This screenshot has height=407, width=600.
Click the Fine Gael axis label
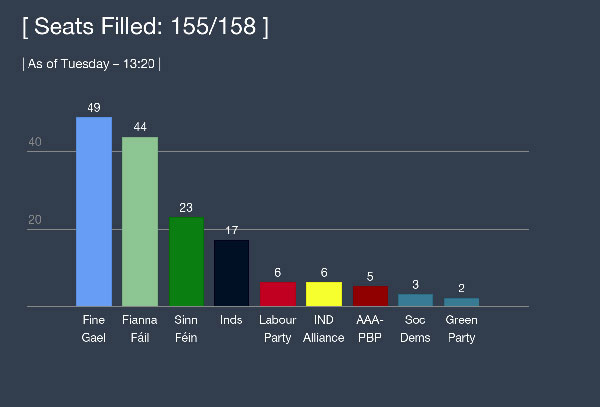click(x=93, y=329)
